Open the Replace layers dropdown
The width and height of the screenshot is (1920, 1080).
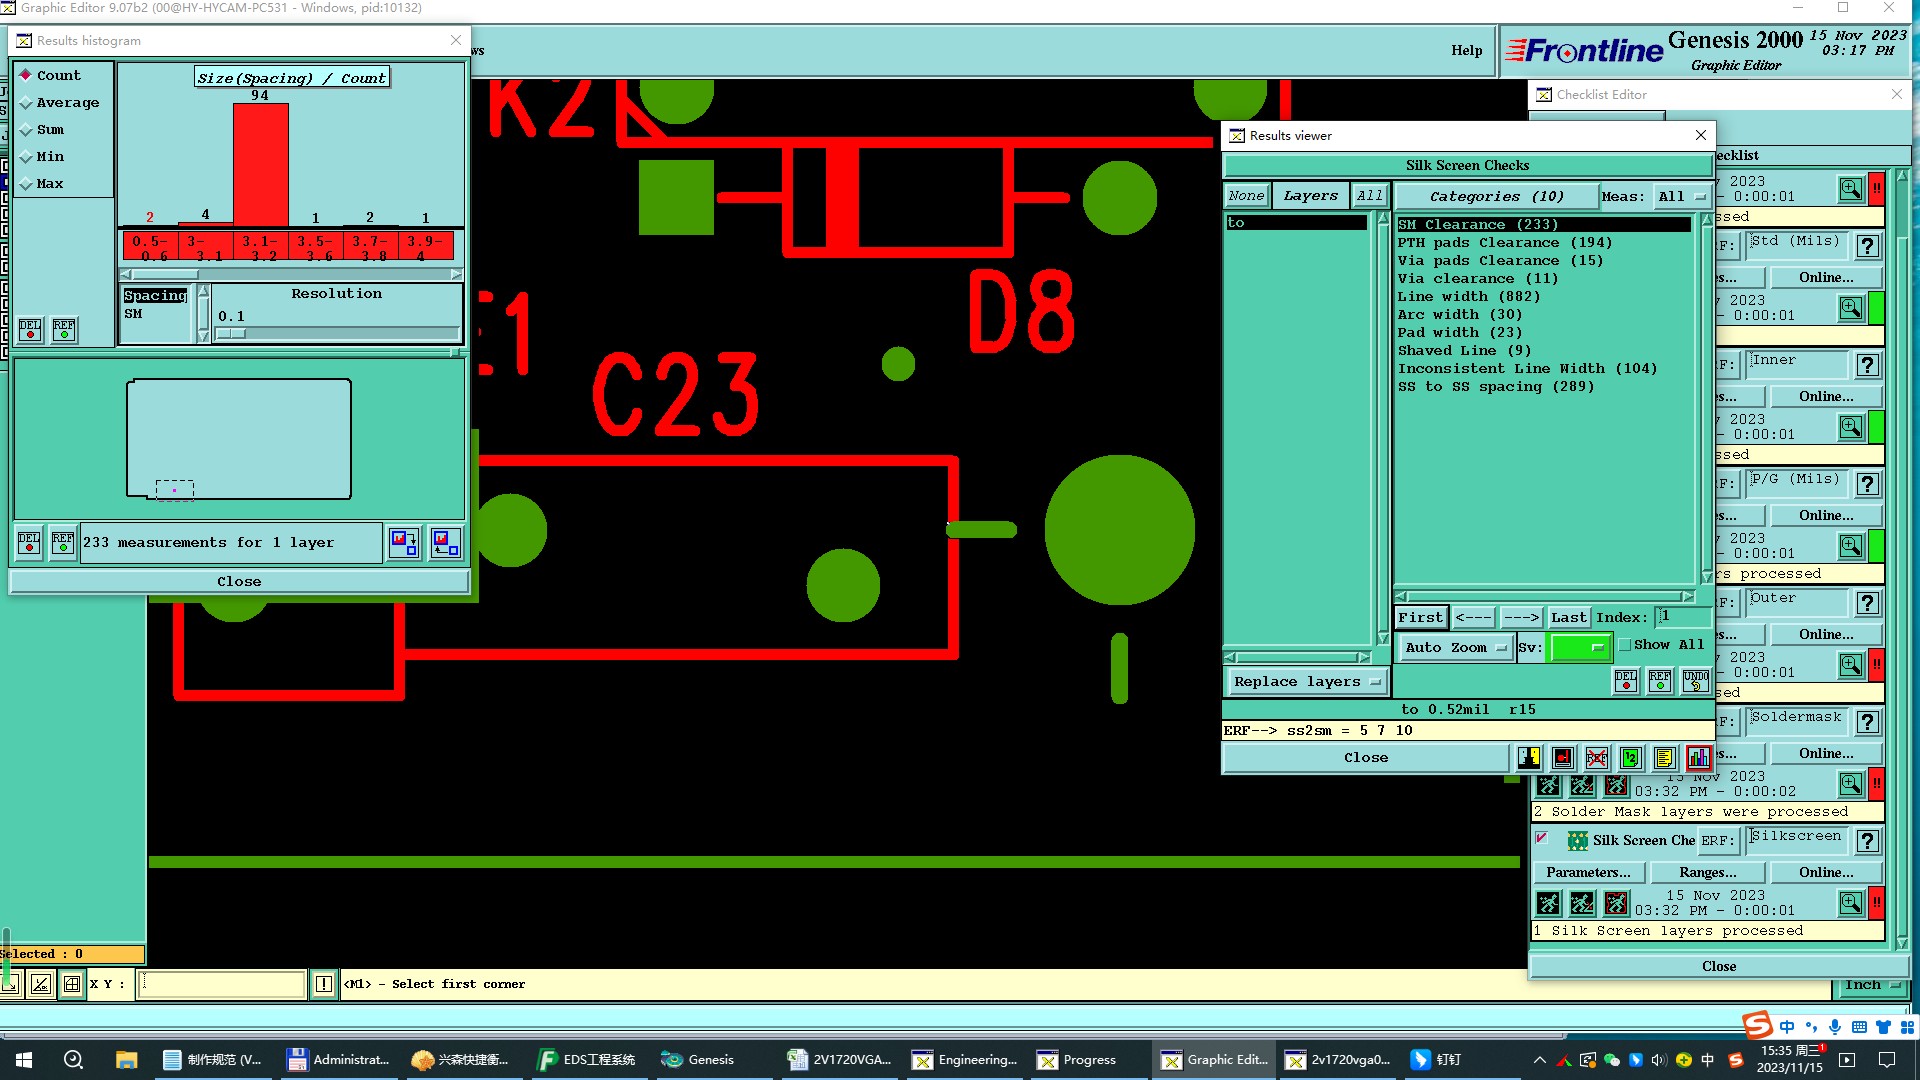point(1307,682)
